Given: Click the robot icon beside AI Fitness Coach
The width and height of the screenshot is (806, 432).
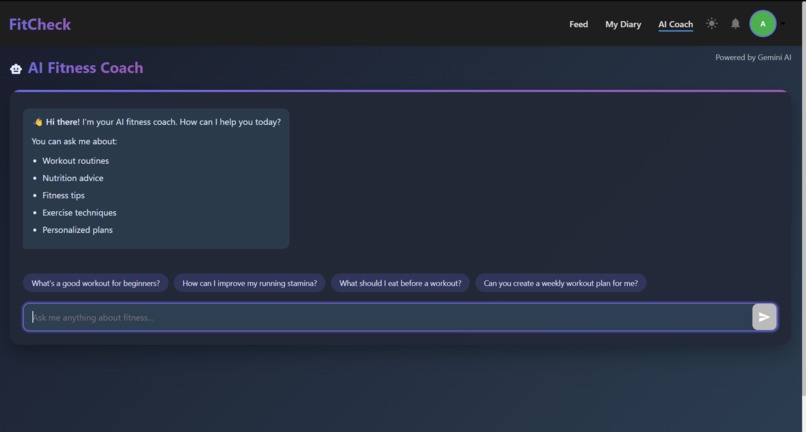Looking at the screenshot, I should pyautogui.click(x=16, y=68).
